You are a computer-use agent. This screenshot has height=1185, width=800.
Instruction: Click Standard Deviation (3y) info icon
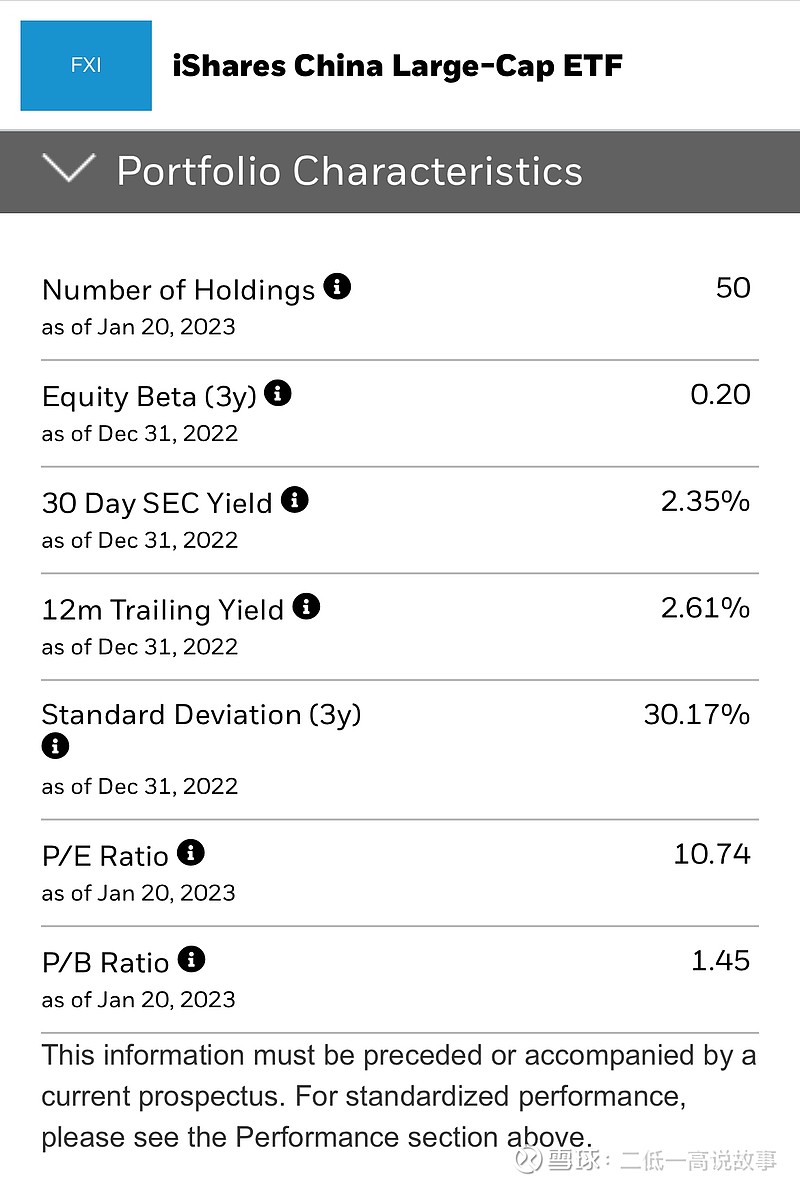tap(55, 746)
